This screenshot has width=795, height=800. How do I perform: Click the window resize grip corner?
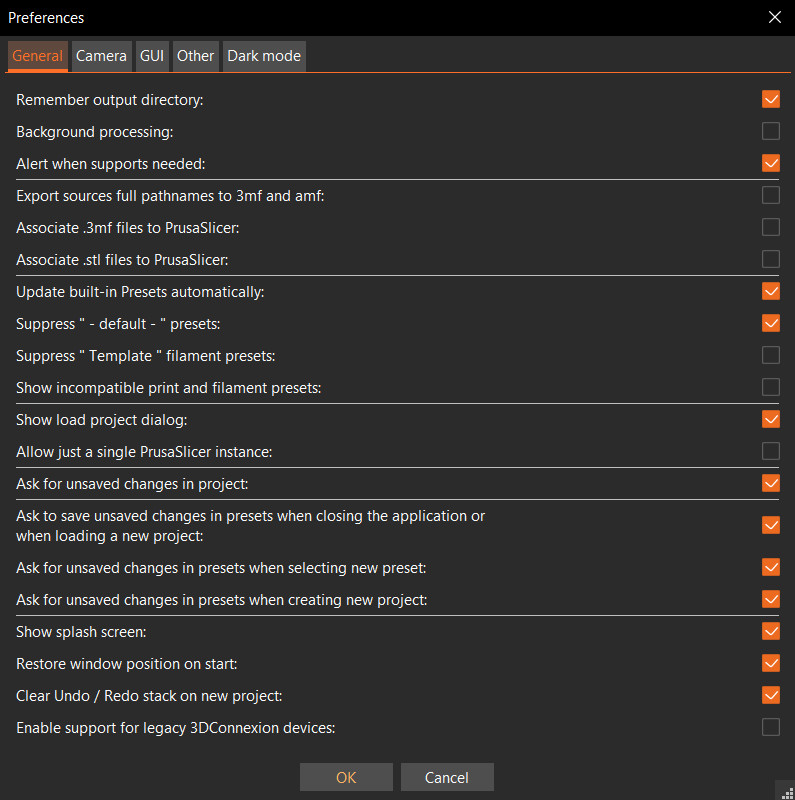coord(787,792)
